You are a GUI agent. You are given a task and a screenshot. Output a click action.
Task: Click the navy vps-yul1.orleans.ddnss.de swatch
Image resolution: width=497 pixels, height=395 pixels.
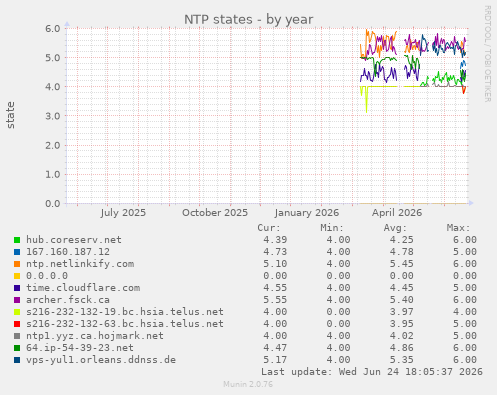[17, 360]
